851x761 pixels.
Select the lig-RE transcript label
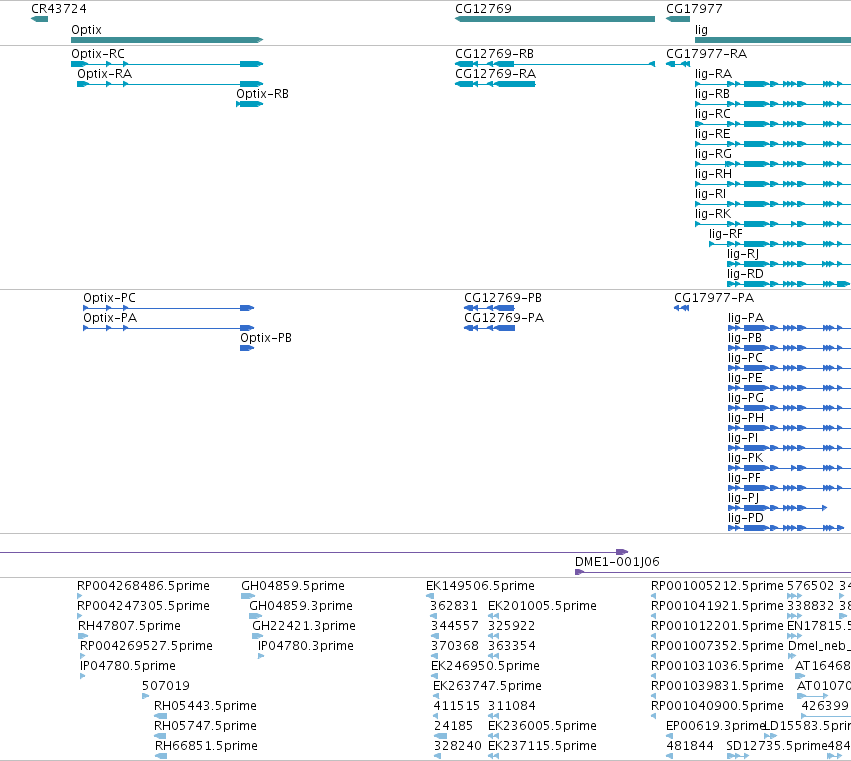(713, 134)
